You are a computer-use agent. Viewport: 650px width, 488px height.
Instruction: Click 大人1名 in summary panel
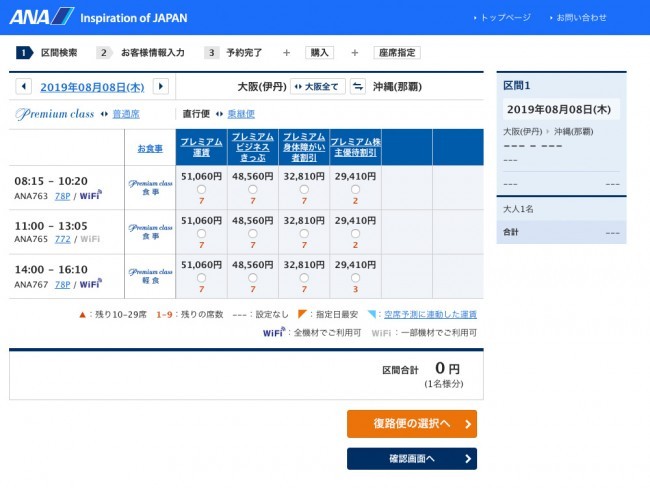click(x=518, y=209)
